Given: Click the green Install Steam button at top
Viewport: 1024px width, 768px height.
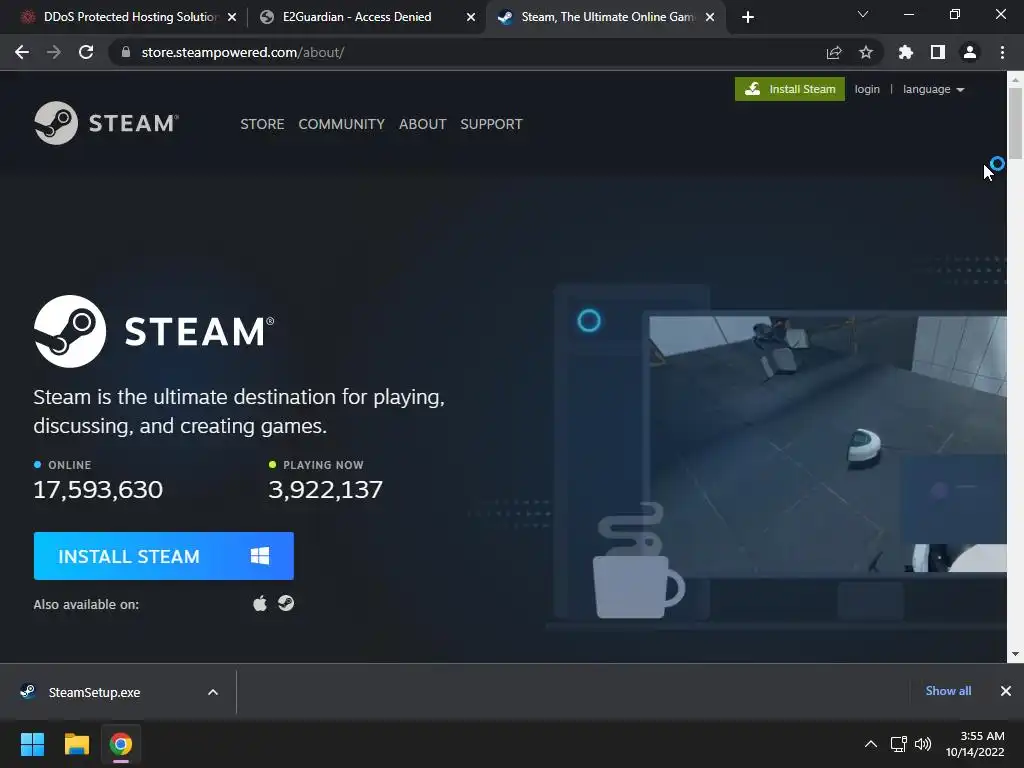Looking at the screenshot, I should coord(790,89).
